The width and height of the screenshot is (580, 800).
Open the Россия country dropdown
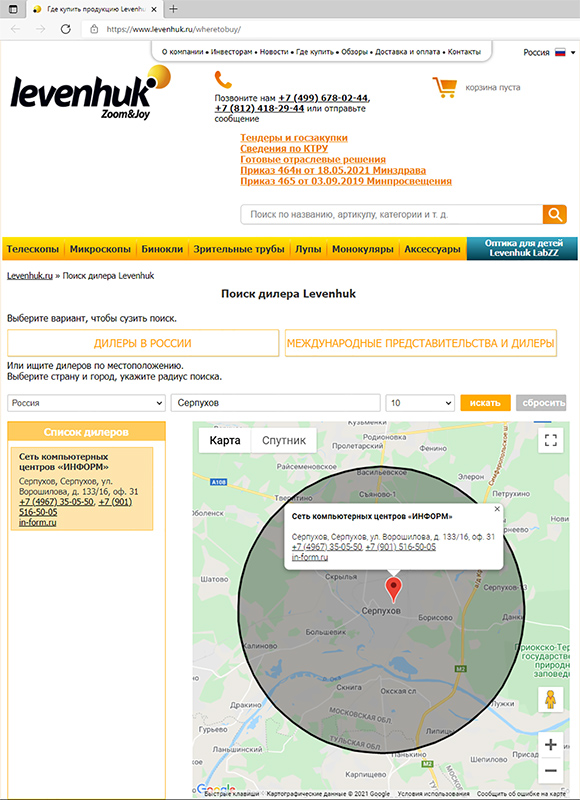86,403
